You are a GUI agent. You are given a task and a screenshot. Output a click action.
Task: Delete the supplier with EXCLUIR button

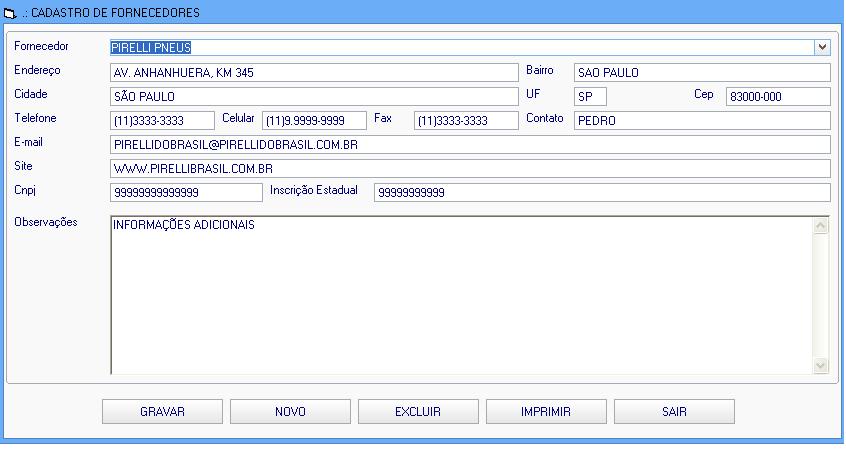[x=418, y=412]
